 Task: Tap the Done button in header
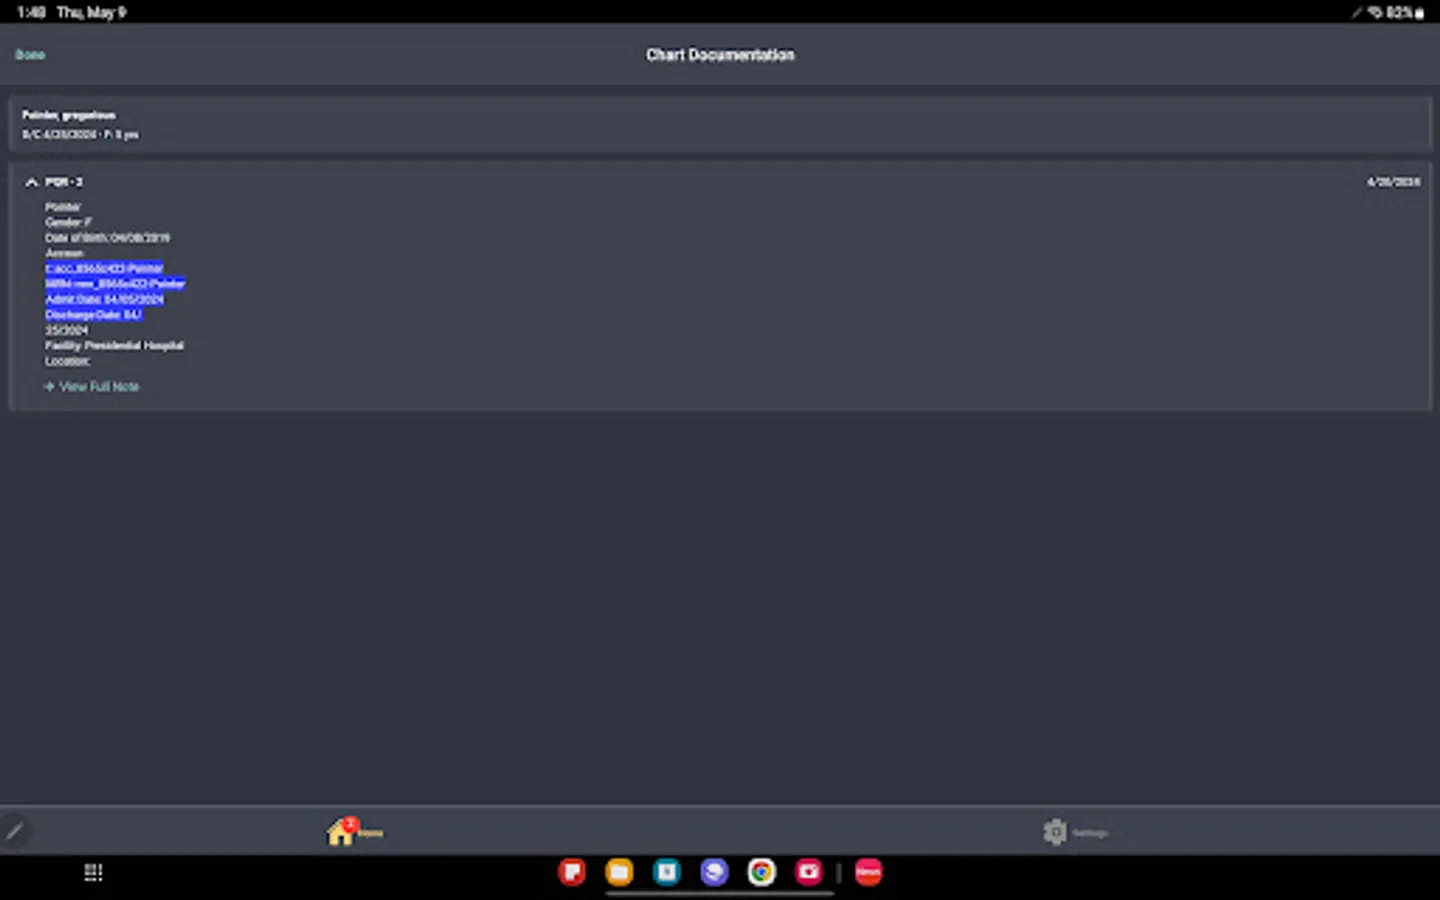point(30,55)
